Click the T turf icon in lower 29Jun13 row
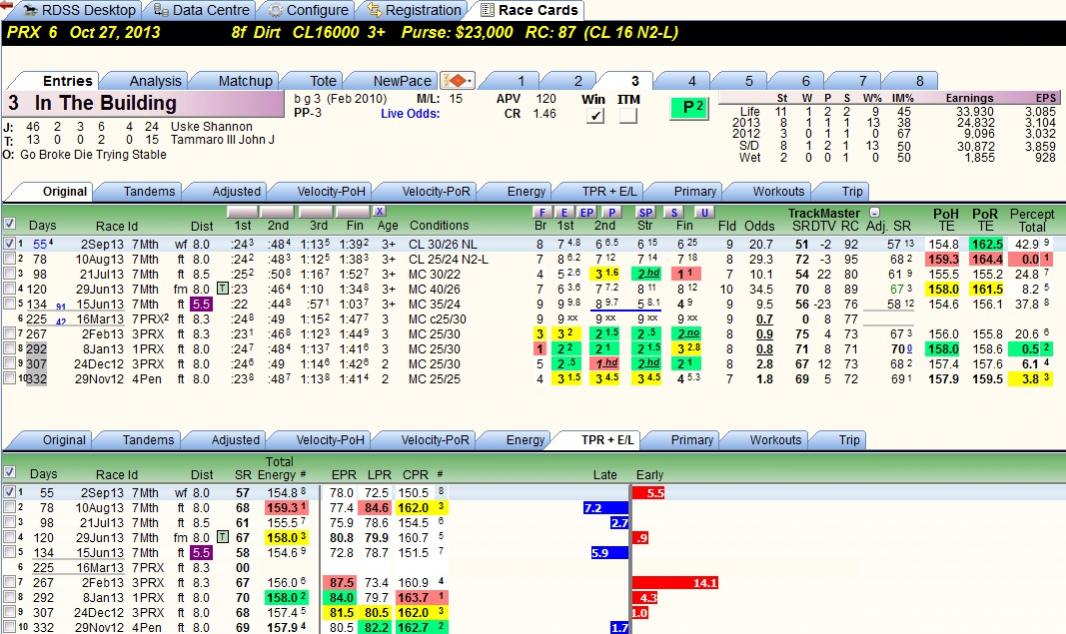This screenshot has width=1066, height=634. click(x=222, y=538)
